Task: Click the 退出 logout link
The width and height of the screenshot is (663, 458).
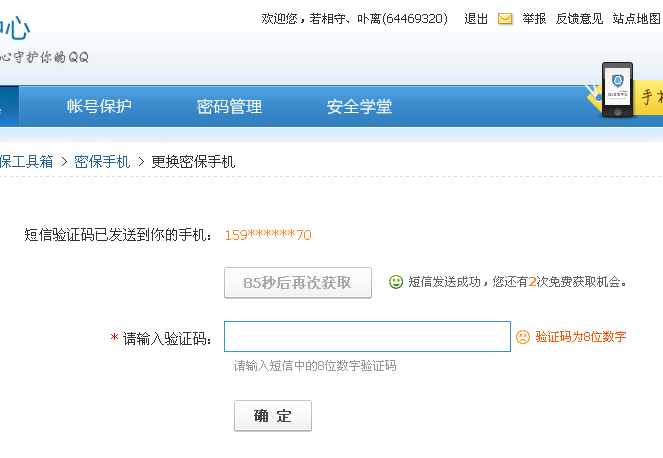Action: tap(476, 19)
